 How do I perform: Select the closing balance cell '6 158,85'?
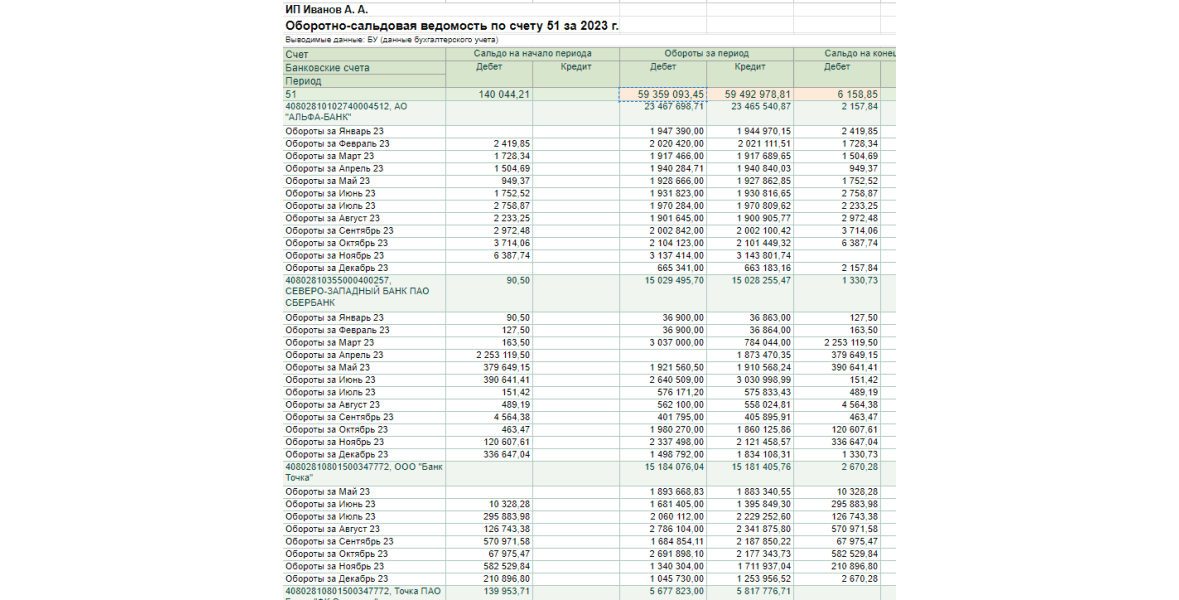(x=837, y=95)
